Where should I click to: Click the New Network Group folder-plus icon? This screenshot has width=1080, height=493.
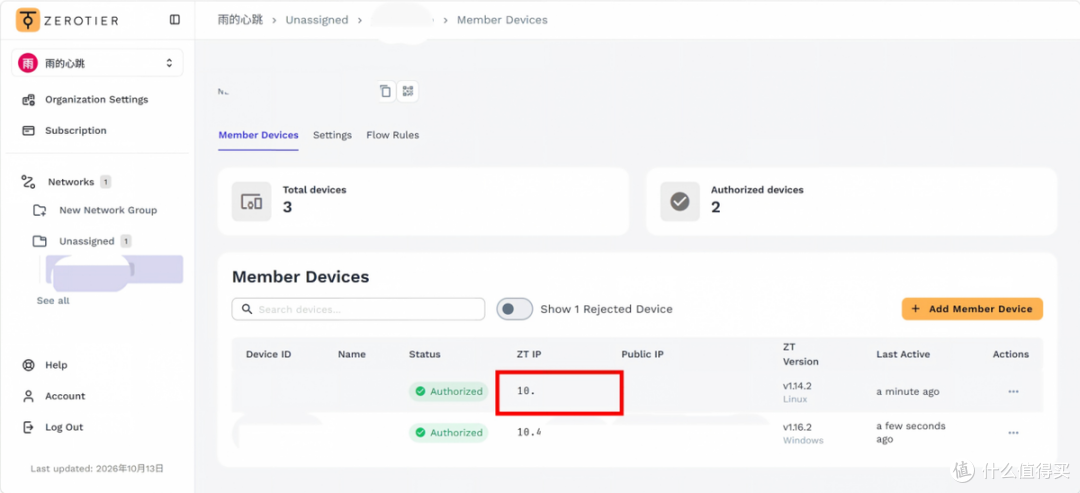tap(40, 210)
